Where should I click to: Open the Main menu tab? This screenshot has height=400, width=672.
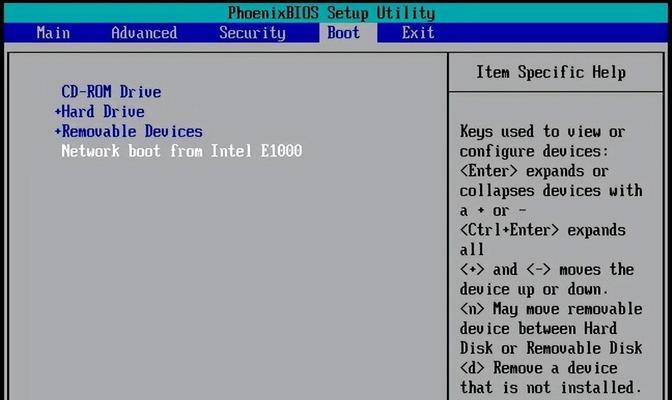(x=53, y=33)
